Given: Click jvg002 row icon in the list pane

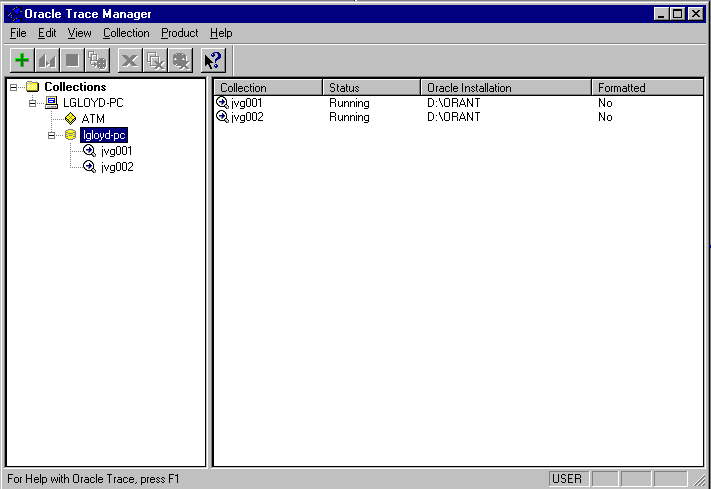Looking at the screenshot, I should pyautogui.click(x=222, y=117).
